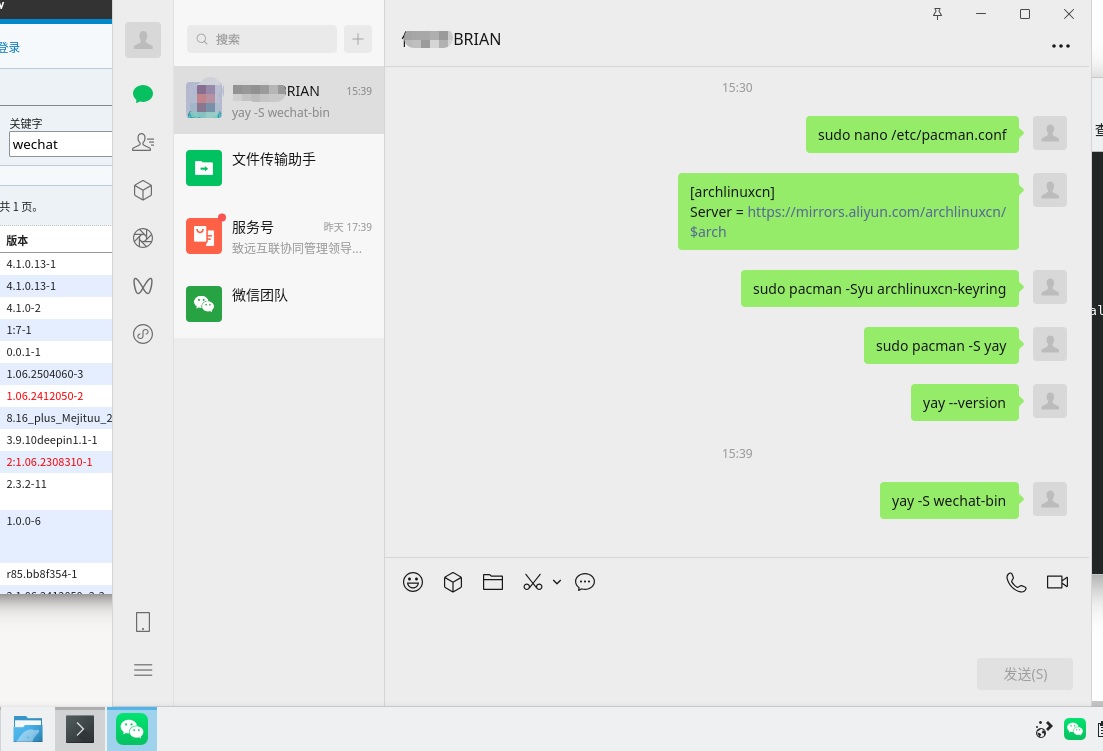1103x751 pixels.
Task: Select the Moments aperture icon in the sidebar
Action: (143, 238)
